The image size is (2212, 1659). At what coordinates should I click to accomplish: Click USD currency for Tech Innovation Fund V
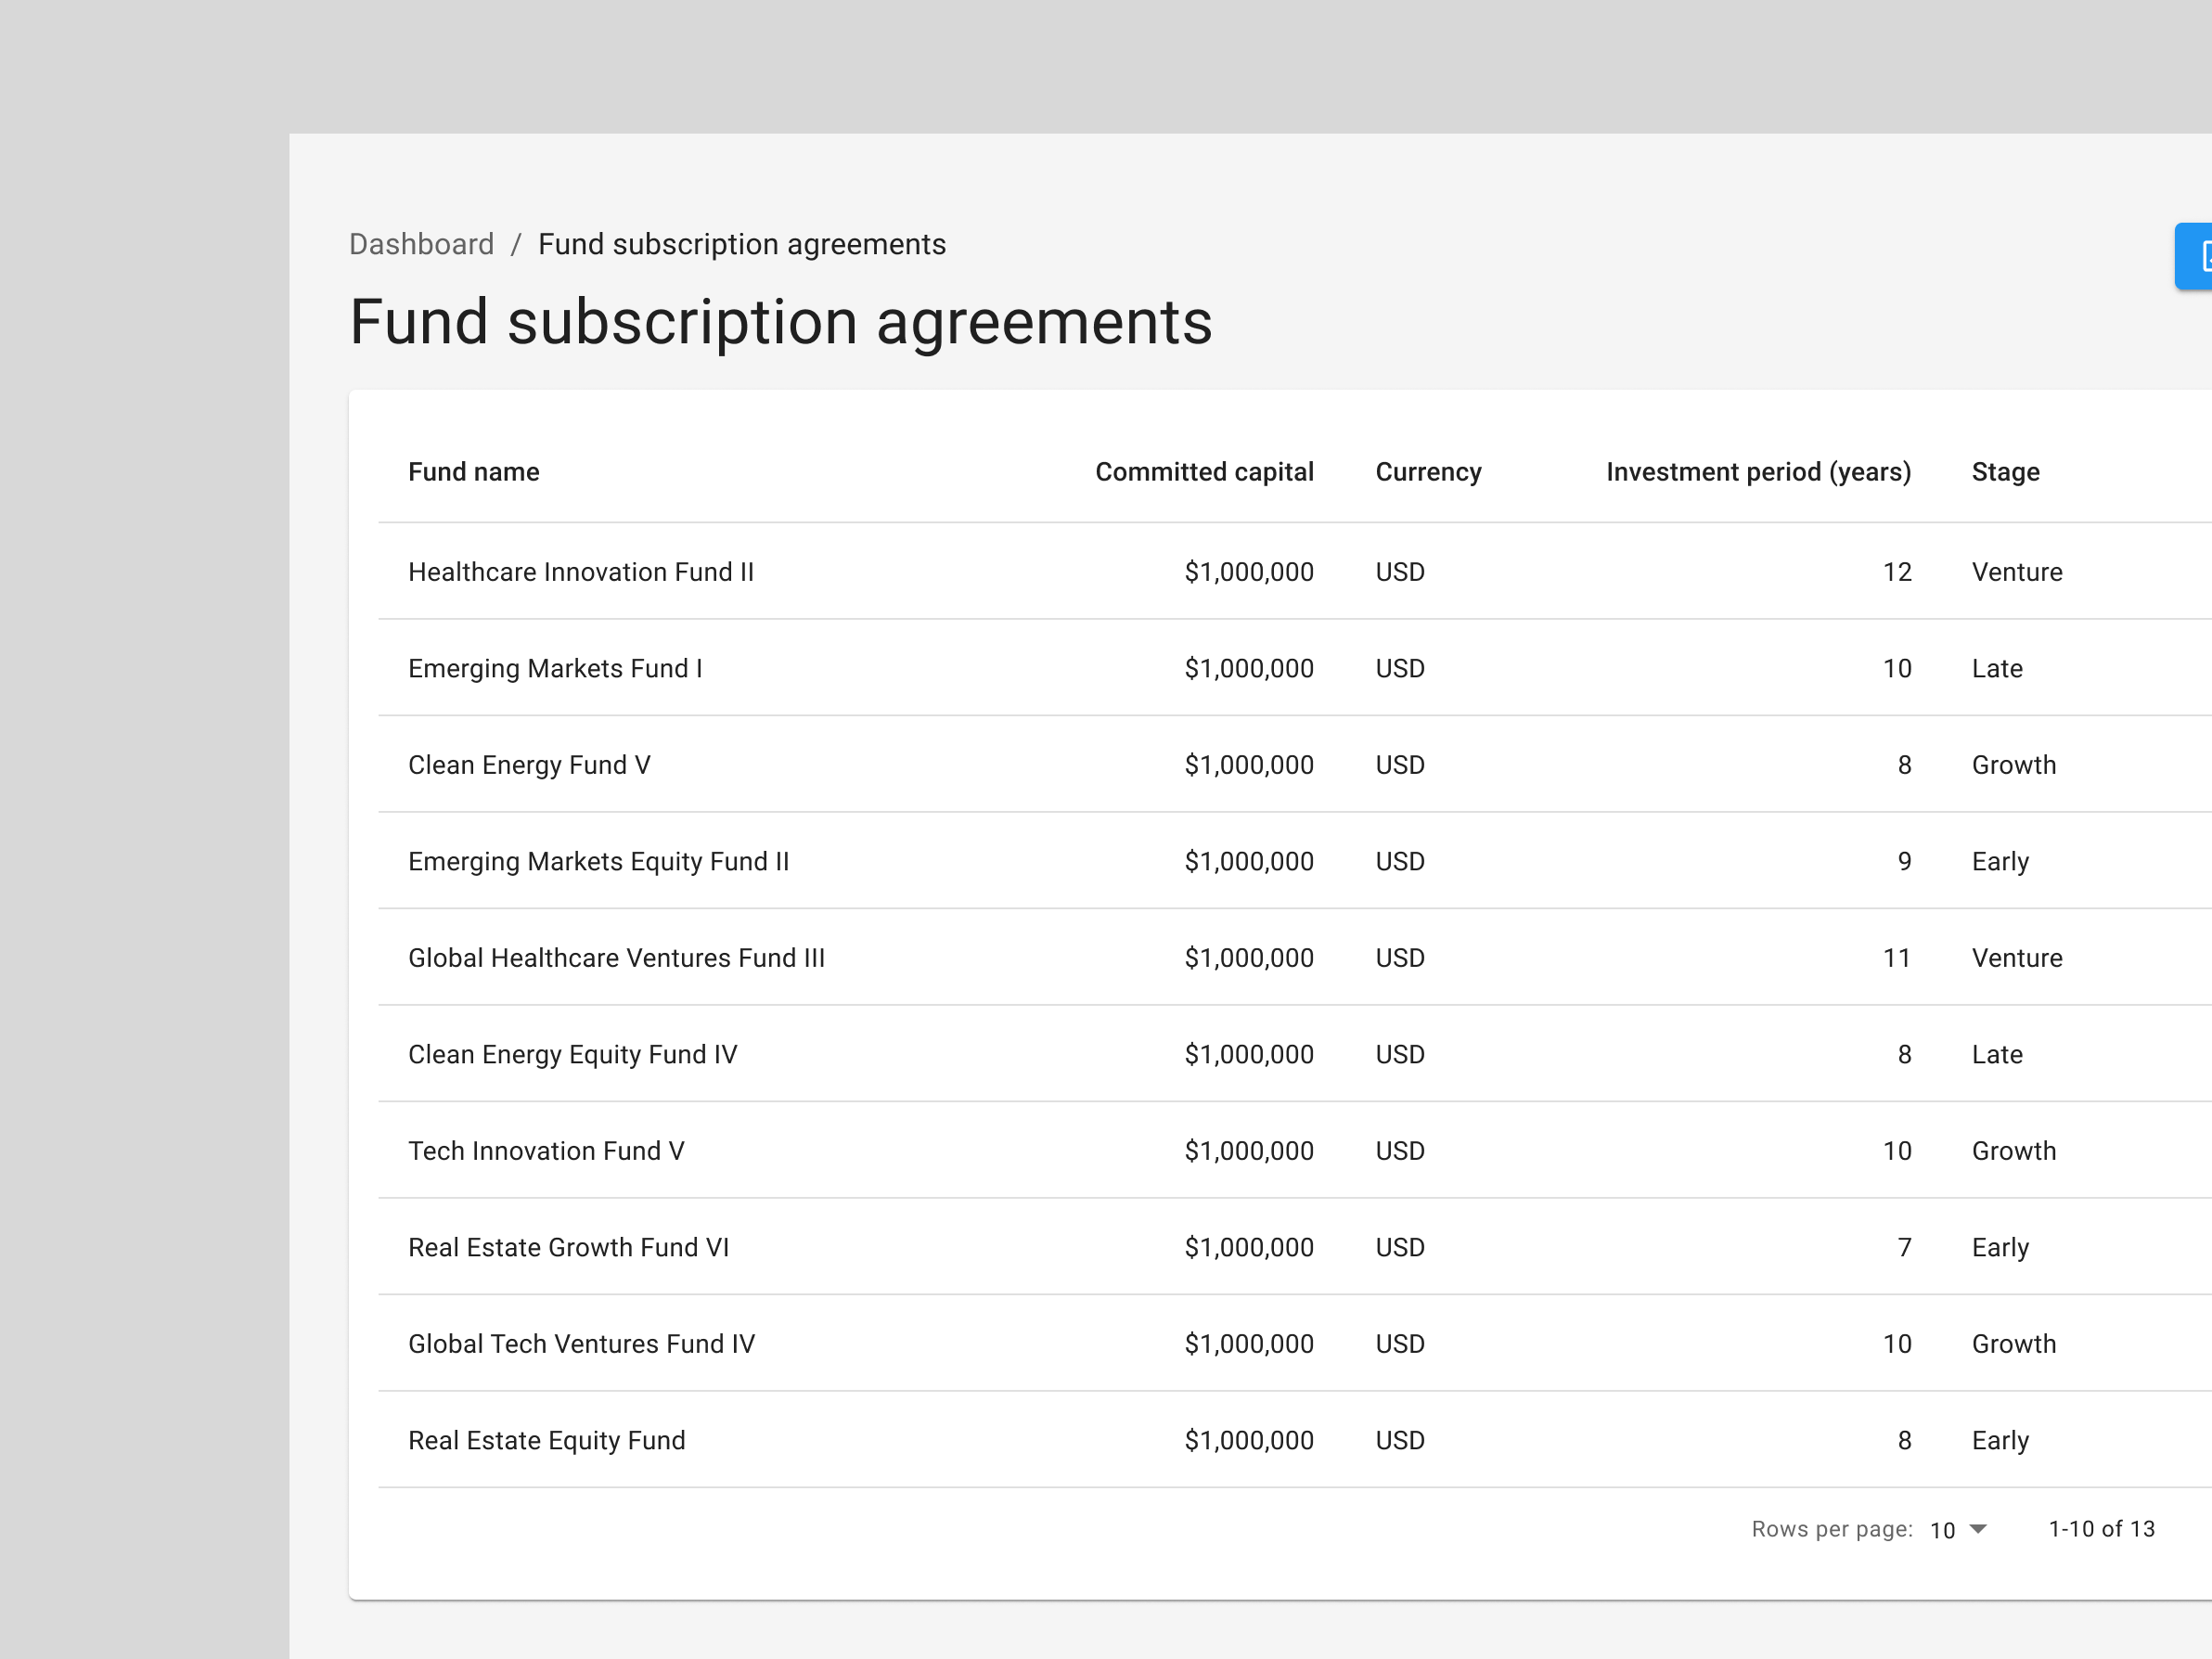(x=1399, y=1151)
